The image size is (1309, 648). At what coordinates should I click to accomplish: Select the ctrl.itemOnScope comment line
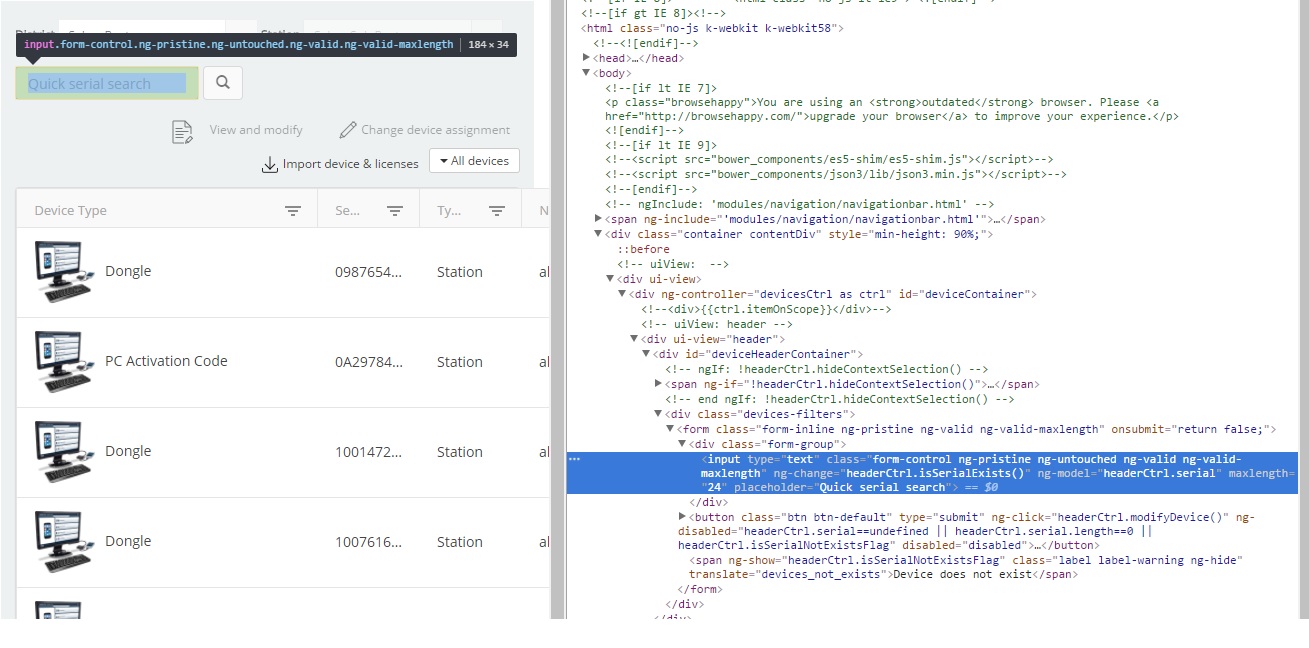[x=766, y=309]
